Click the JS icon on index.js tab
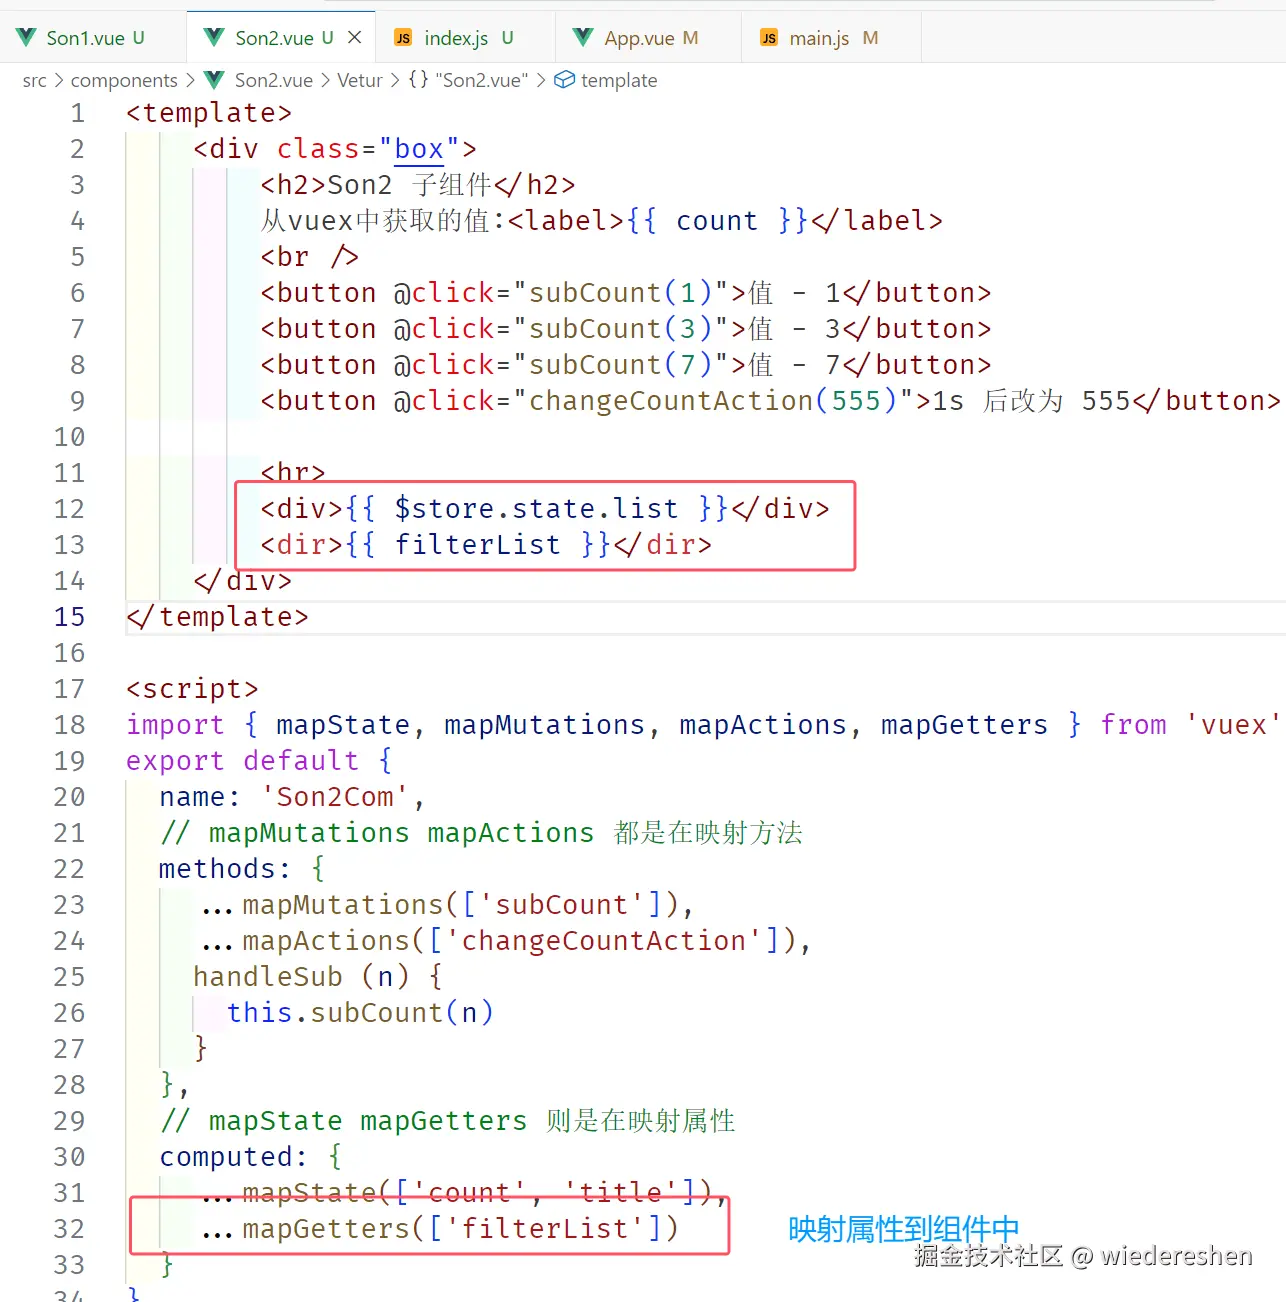 point(403,38)
